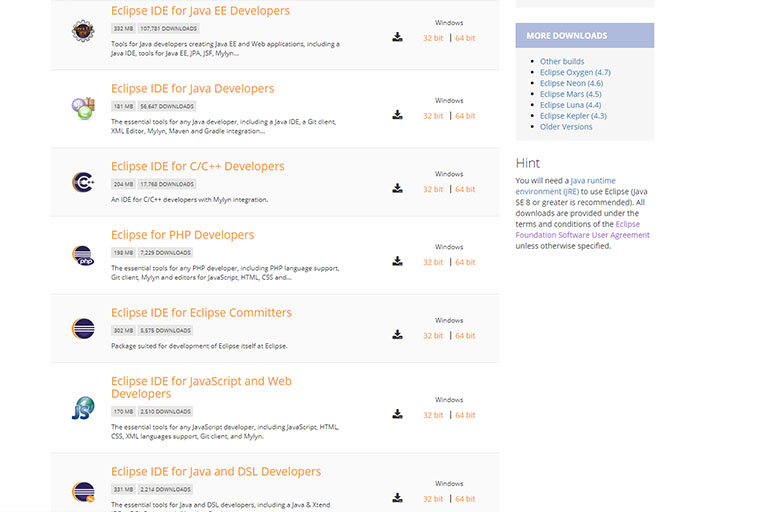This screenshot has width=768, height=512.
Task: Click the 181 MB size badge
Action: pos(123,106)
